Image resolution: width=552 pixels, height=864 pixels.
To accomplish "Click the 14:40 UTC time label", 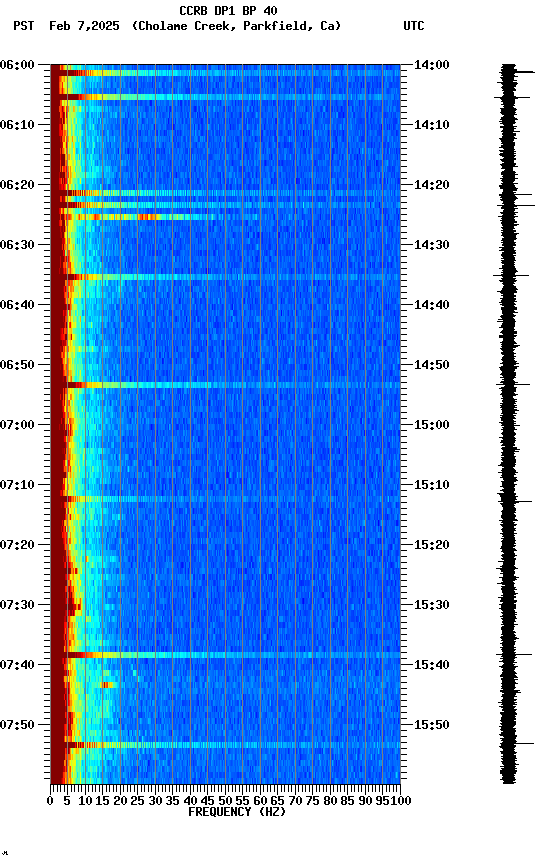I will 432,305.
